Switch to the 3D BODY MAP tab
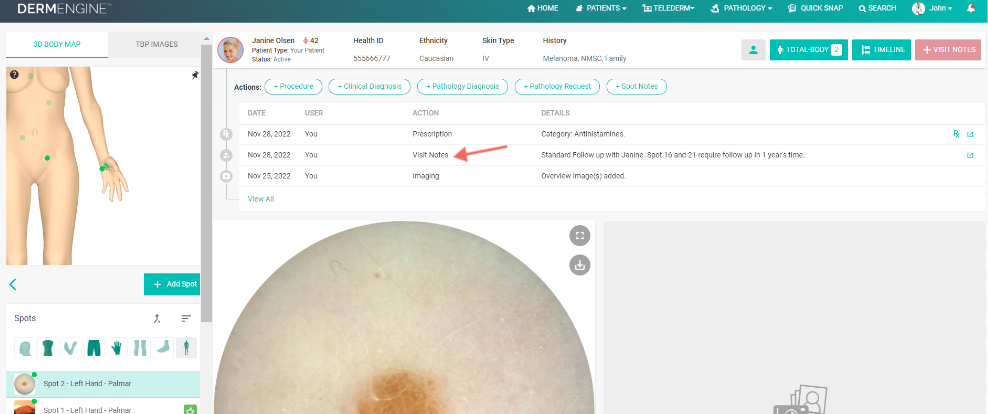The width and height of the screenshot is (988, 414). point(57,45)
